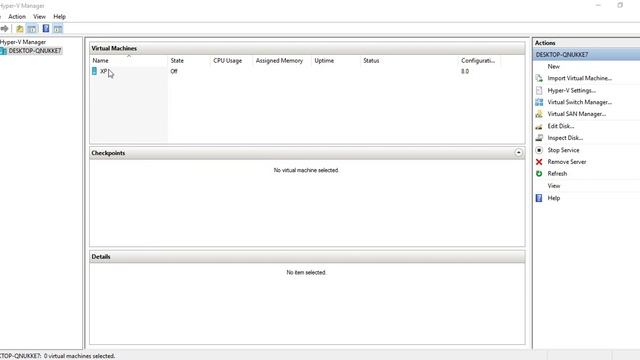Open Hyper-V Settings... action
Image resolution: width=640 pixels, height=360 pixels.
click(571, 91)
